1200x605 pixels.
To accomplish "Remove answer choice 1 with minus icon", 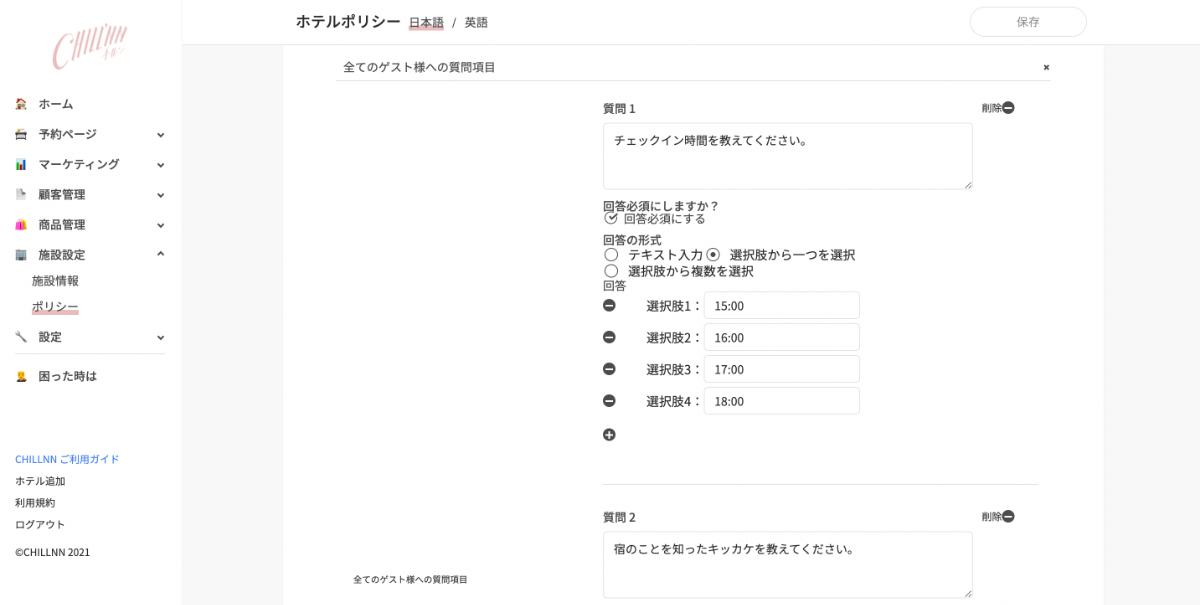I will pos(609,306).
